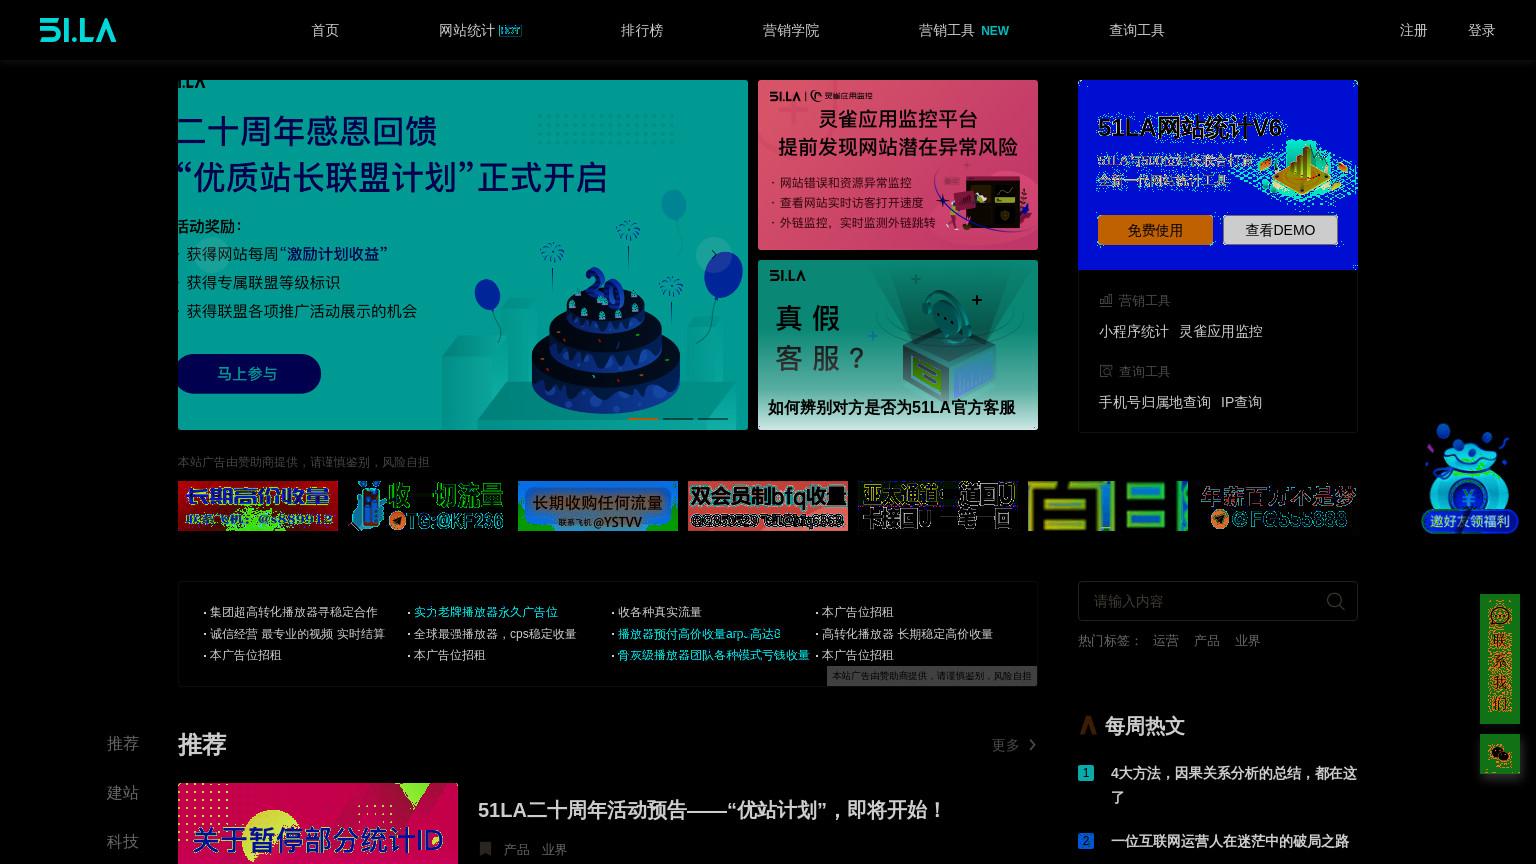The image size is (1536, 864).
Task: Open 全球最强播放器，cps稳定收量 link
Action: [x=495, y=634]
